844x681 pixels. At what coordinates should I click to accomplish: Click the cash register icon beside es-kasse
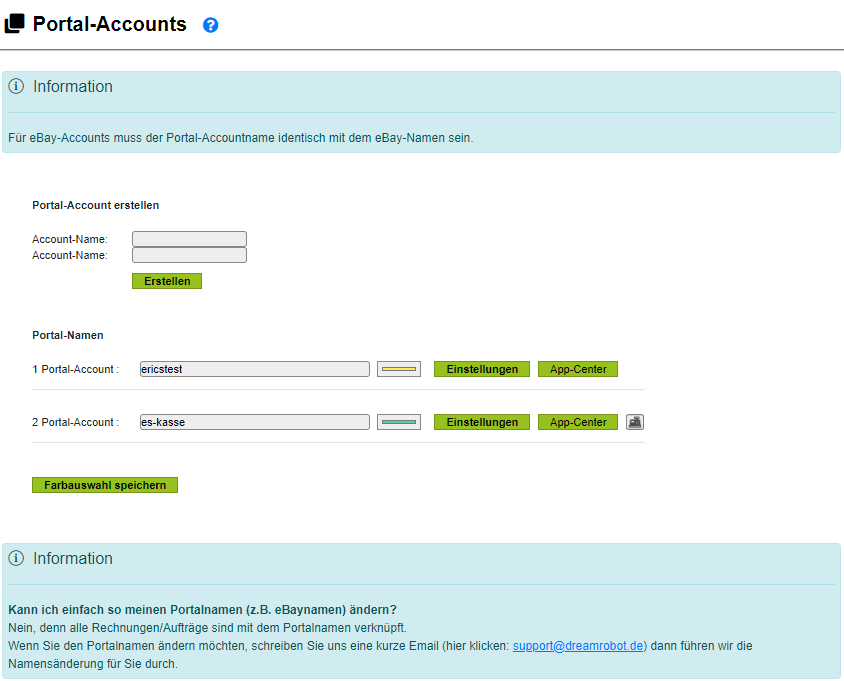(x=635, y=422)
